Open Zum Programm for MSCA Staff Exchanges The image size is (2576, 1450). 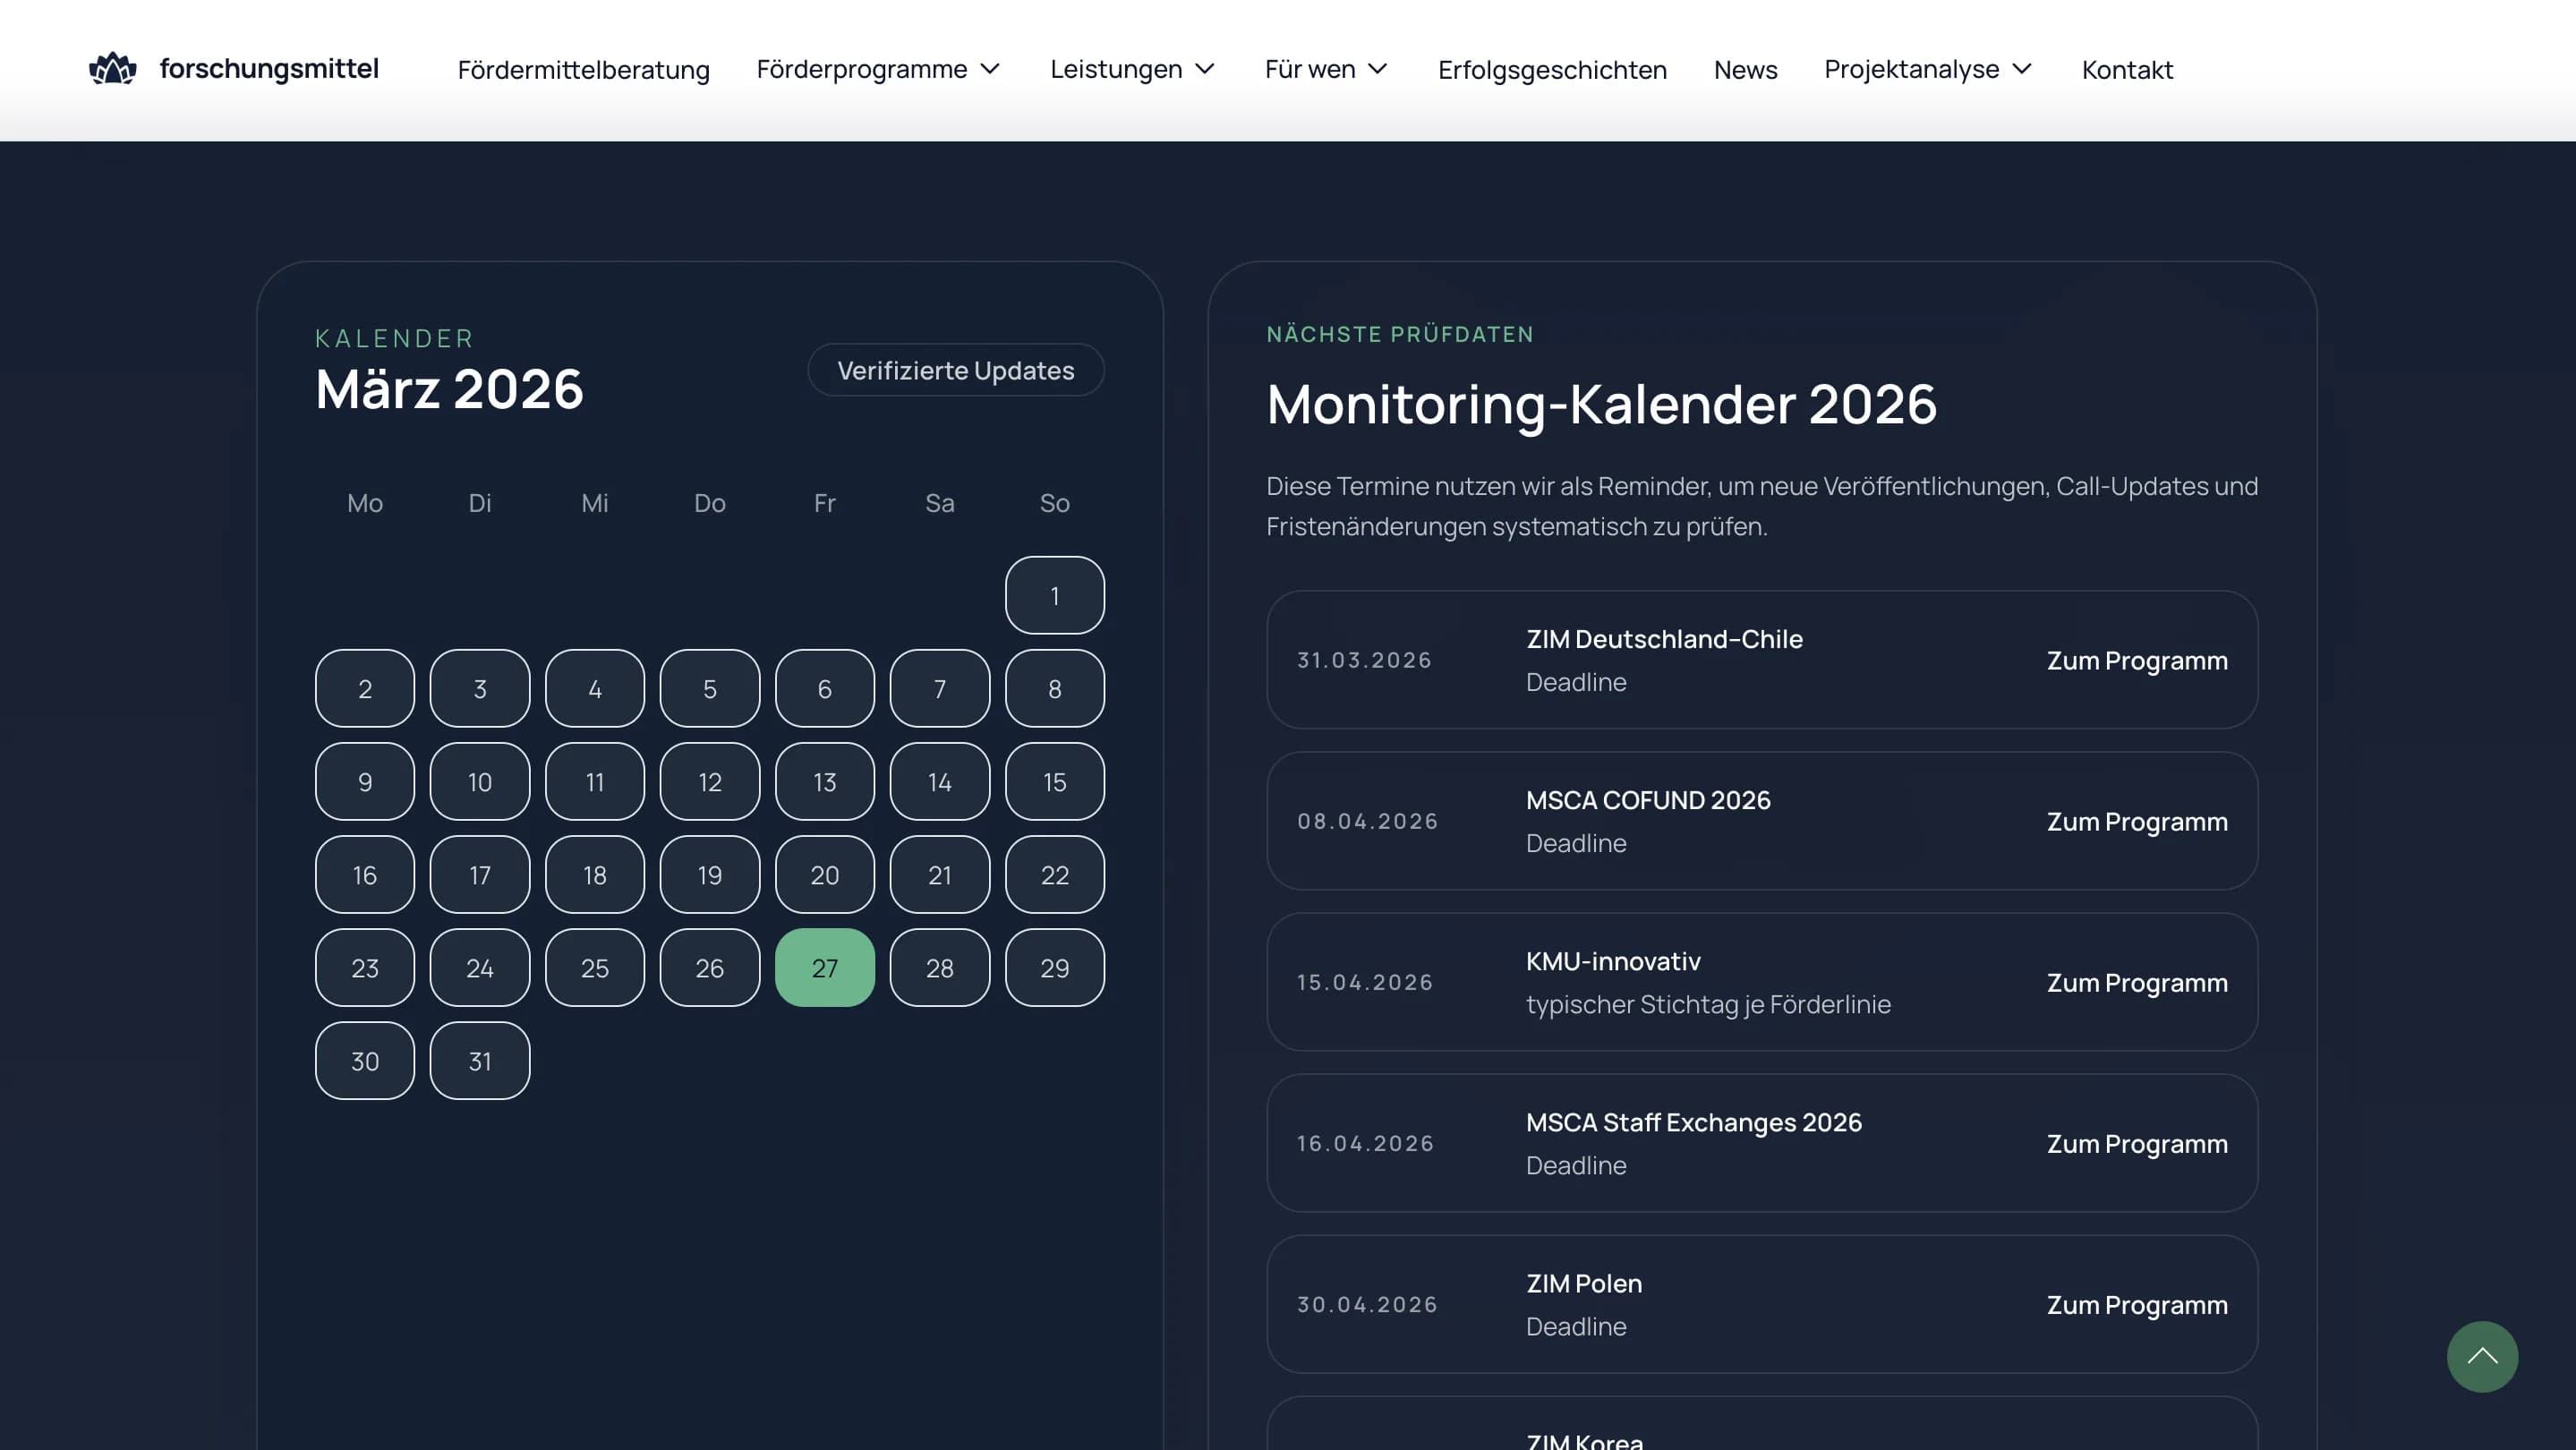click(2136, 1143)
